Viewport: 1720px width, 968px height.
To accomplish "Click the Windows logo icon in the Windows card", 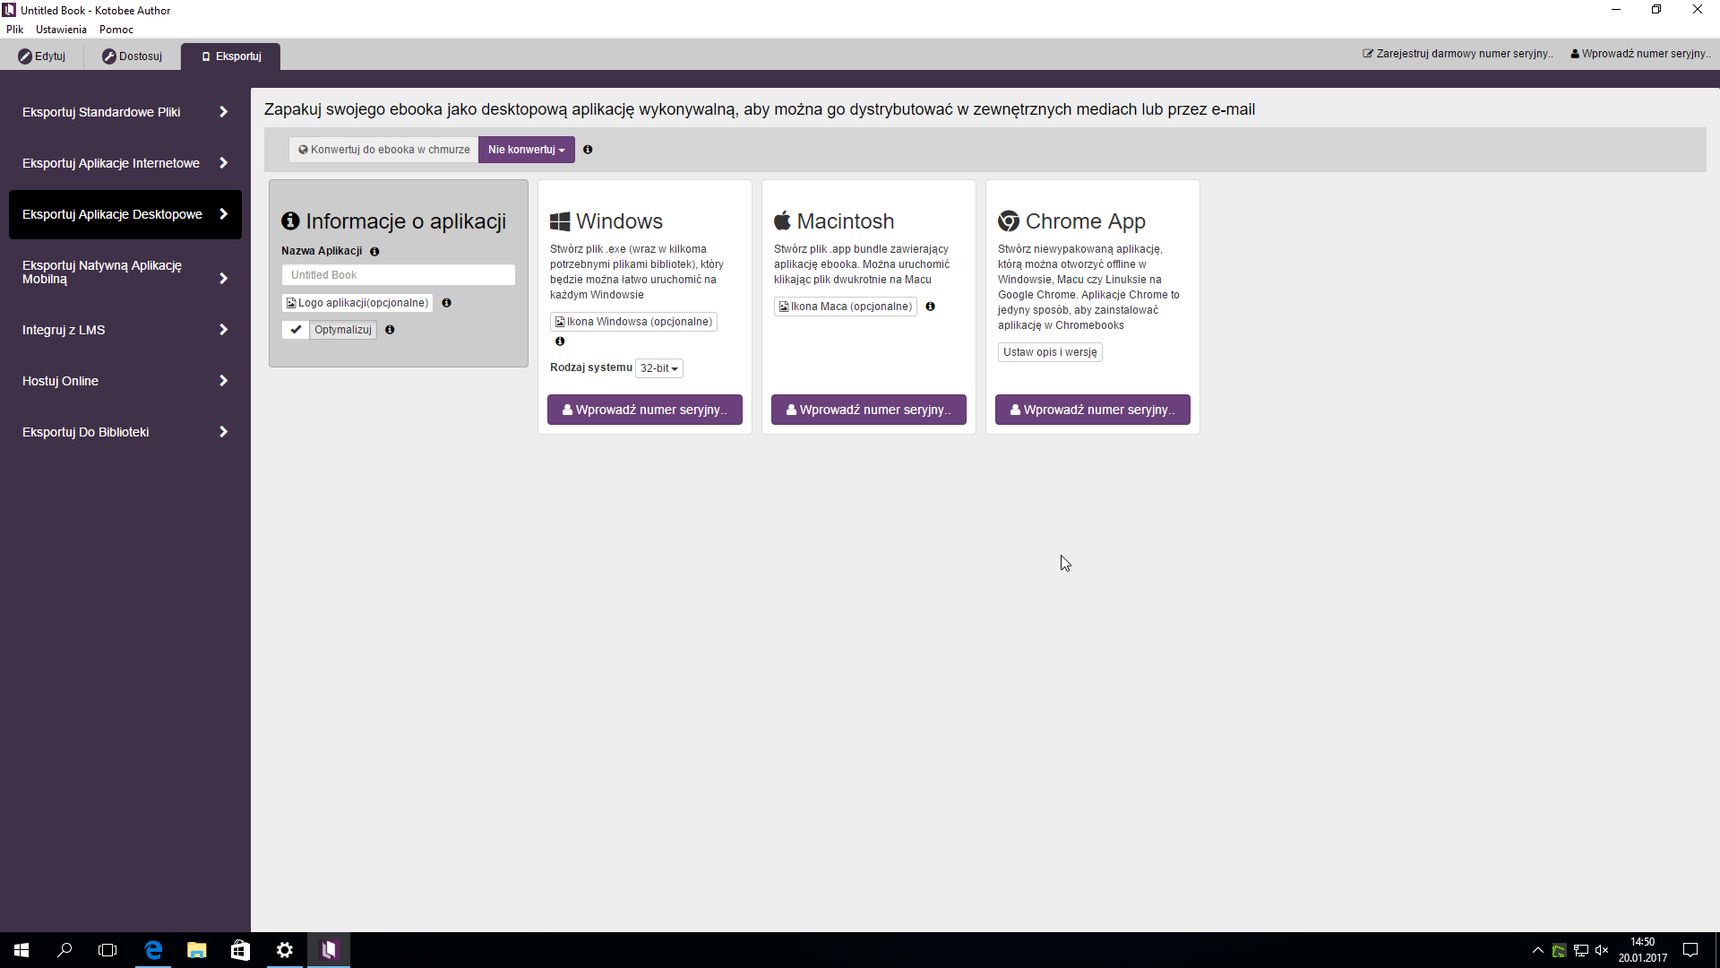I will pyautogui.click(x=560, y=221).
